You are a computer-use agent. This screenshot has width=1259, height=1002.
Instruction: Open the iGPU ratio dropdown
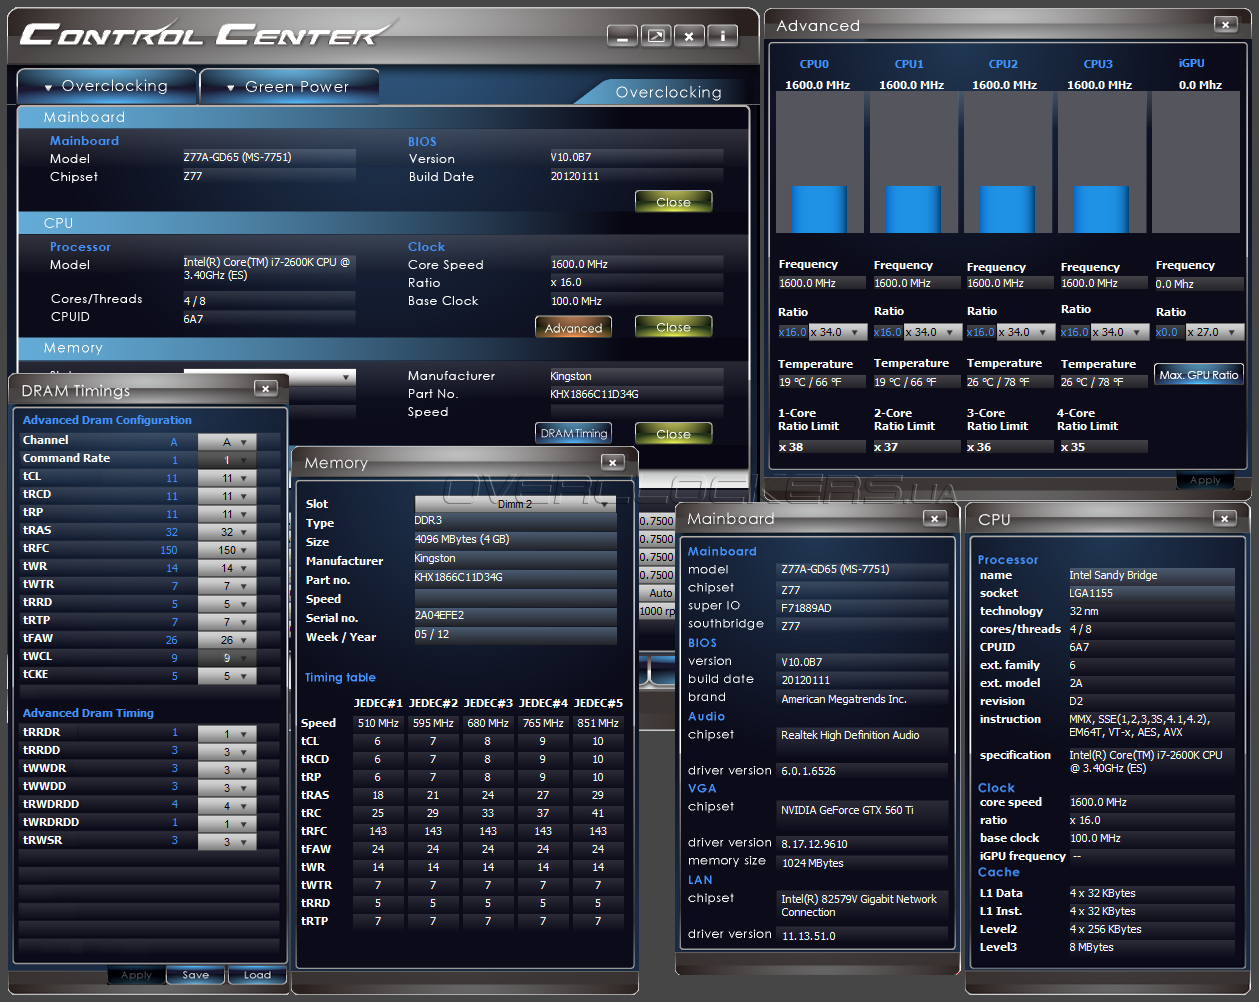(1214, 332)
